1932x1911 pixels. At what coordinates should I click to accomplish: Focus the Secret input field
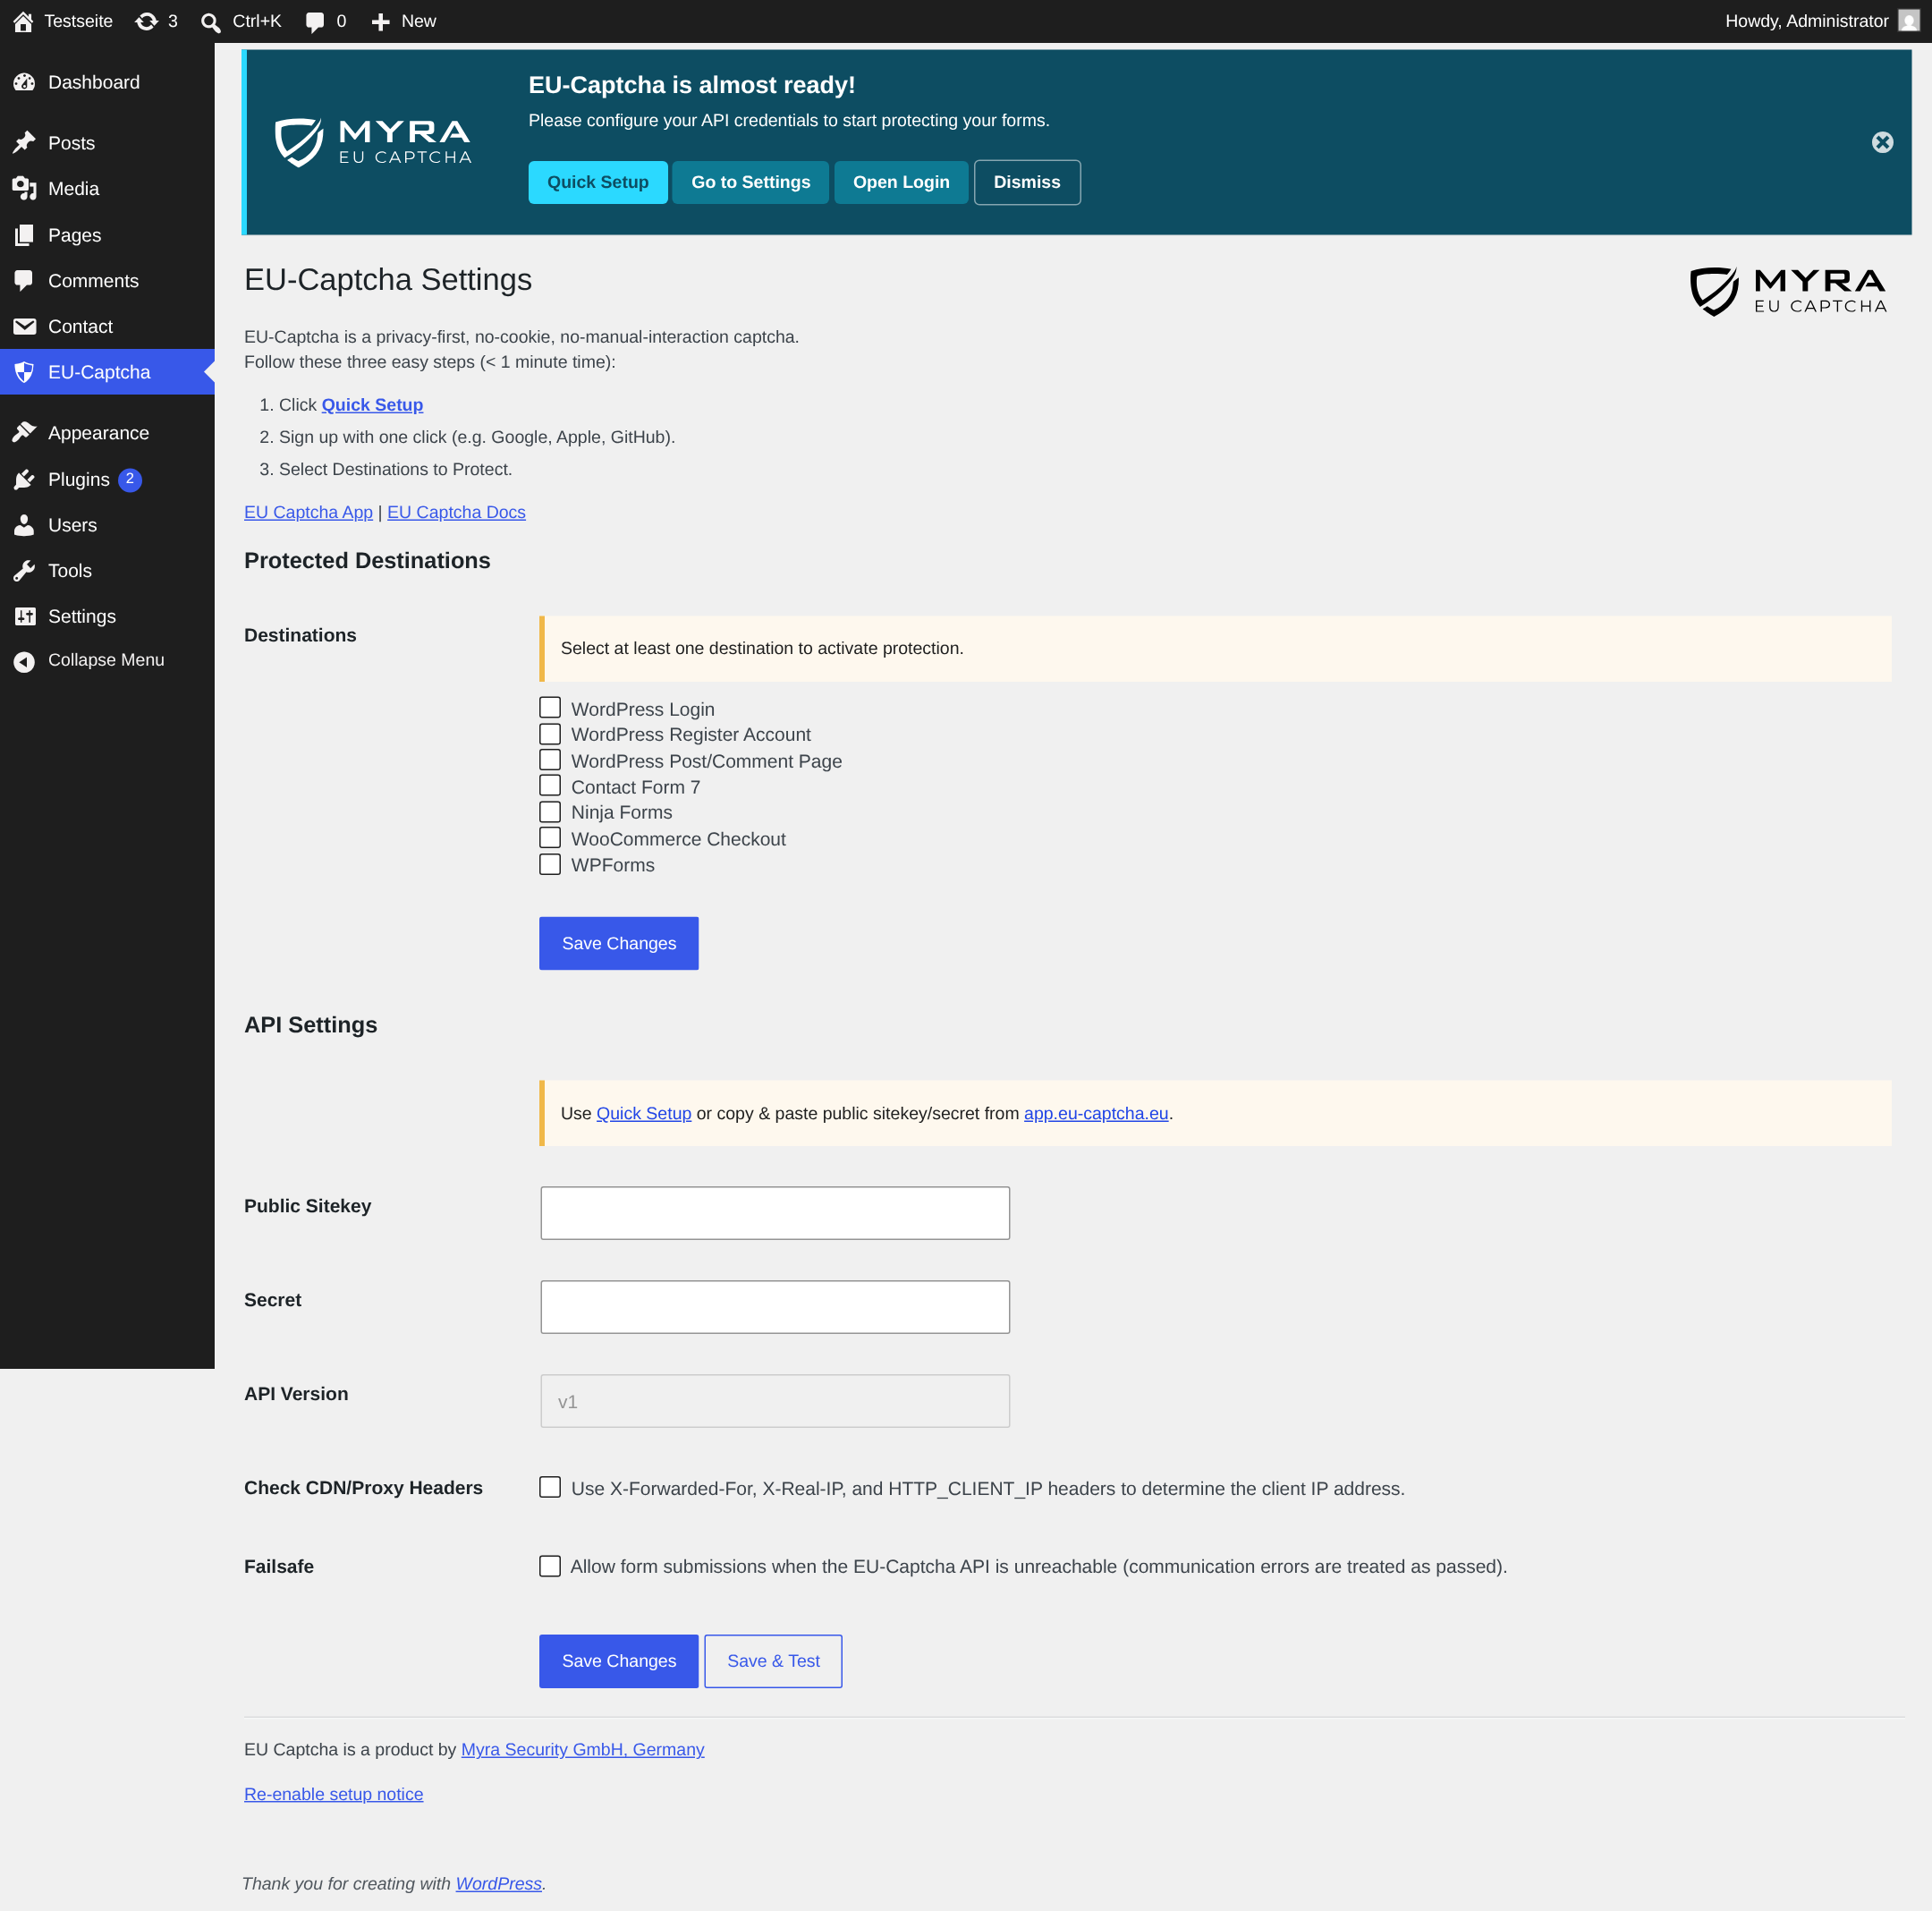(775, 1307)
